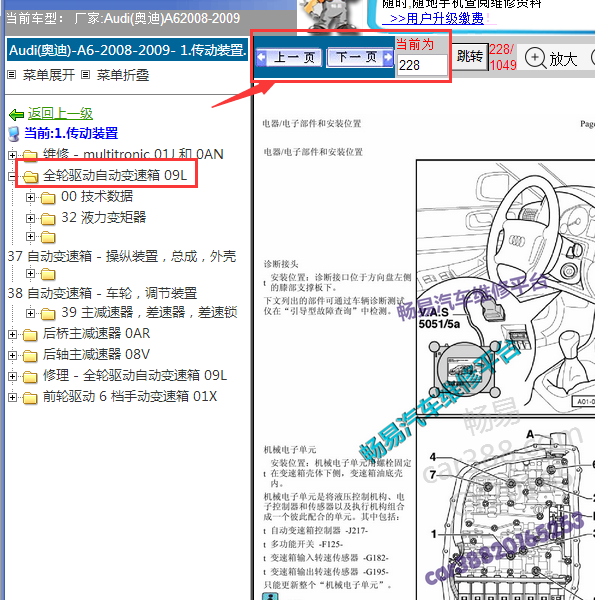Click the 228/1049 page counter text

tap(503, 57)
